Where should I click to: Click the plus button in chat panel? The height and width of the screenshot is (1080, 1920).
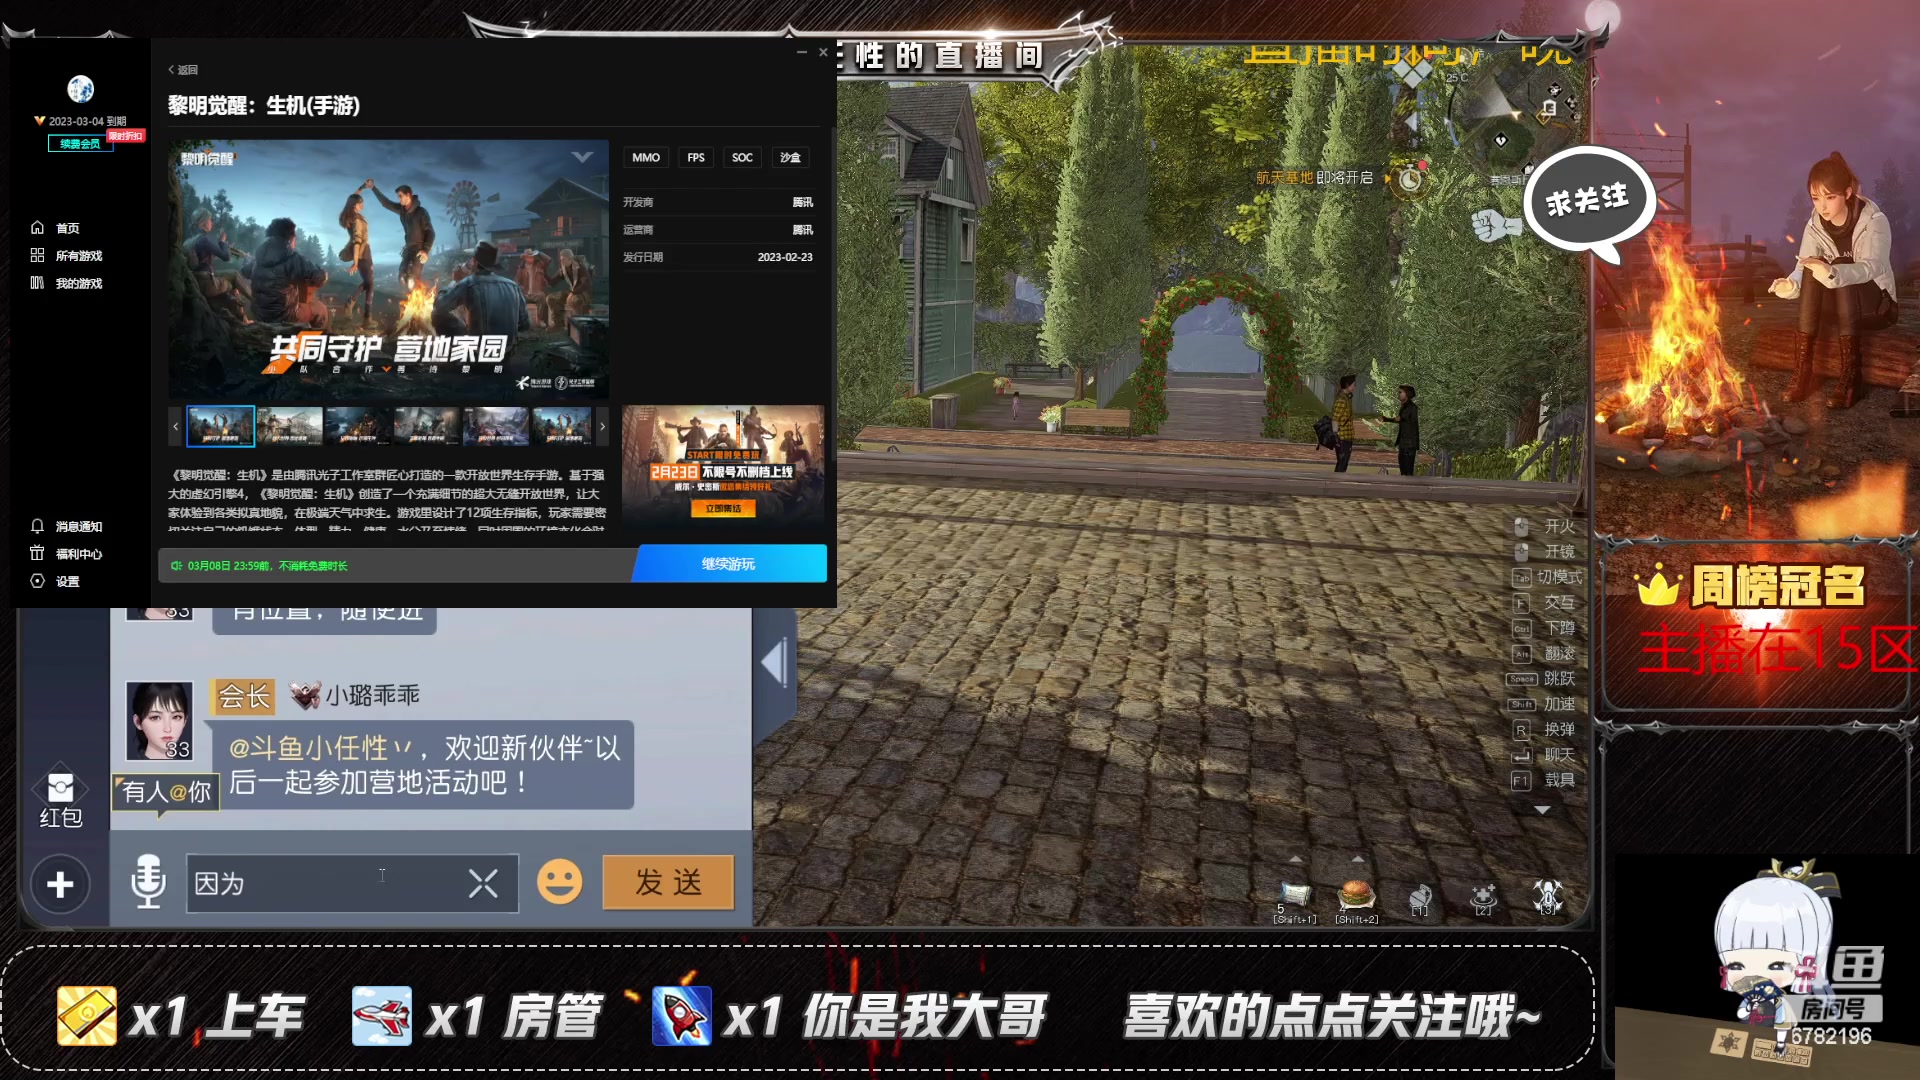[x=60, y=884]
